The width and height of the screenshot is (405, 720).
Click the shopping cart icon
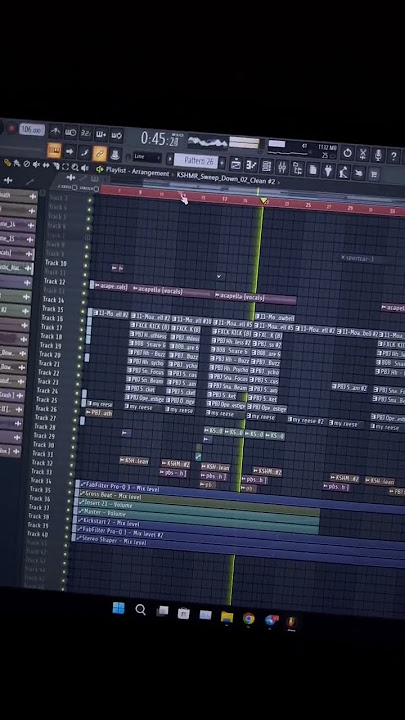point(374,174)
